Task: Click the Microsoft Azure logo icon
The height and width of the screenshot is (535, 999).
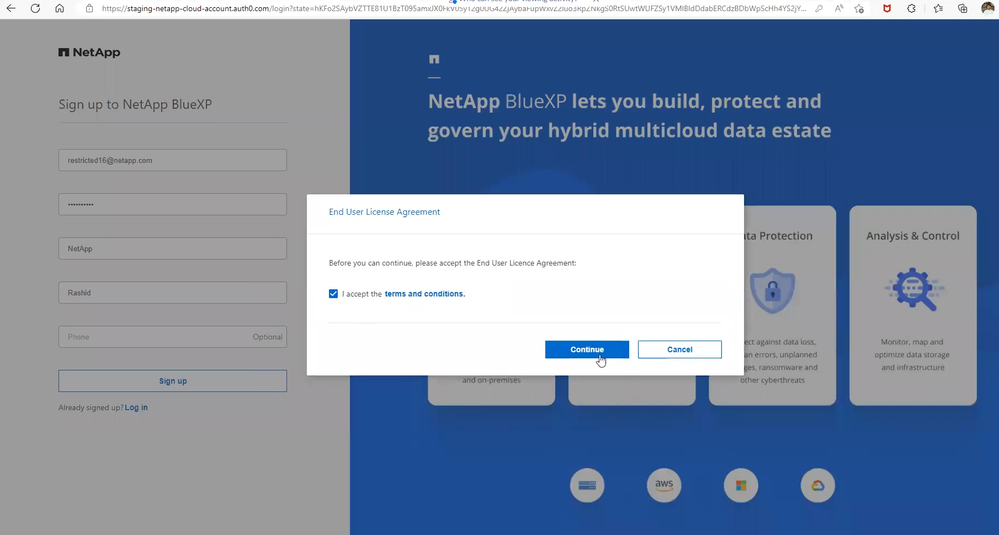Action: 741,486
